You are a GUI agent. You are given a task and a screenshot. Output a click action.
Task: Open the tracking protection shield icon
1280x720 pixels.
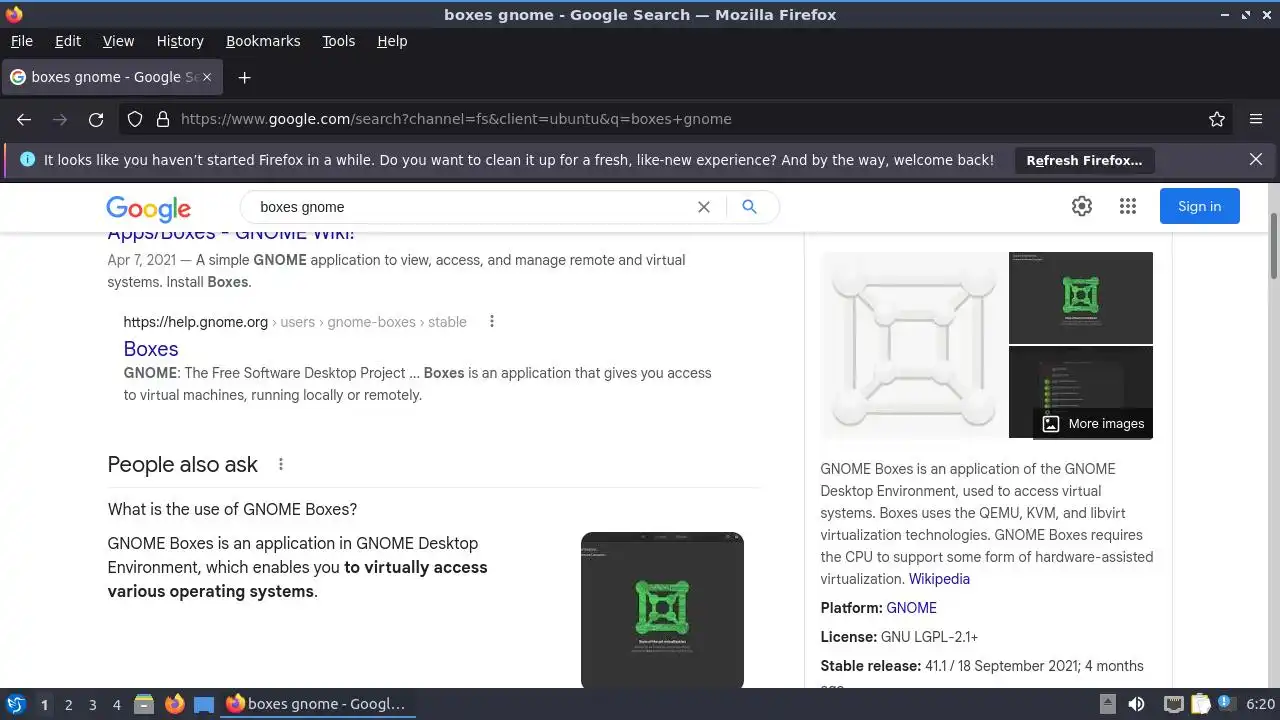pos(135,119)
